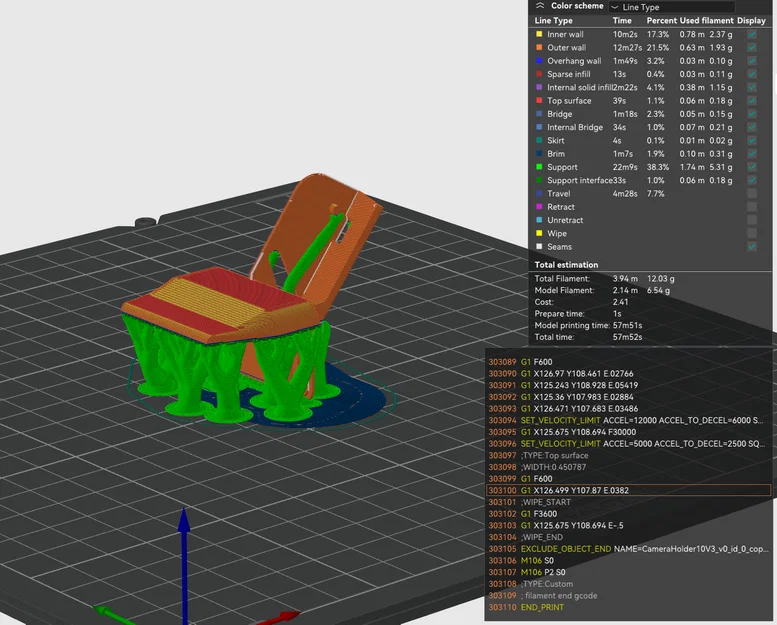
Task: Click the Inner wall yellow color swatch
Action: [539, 34]
